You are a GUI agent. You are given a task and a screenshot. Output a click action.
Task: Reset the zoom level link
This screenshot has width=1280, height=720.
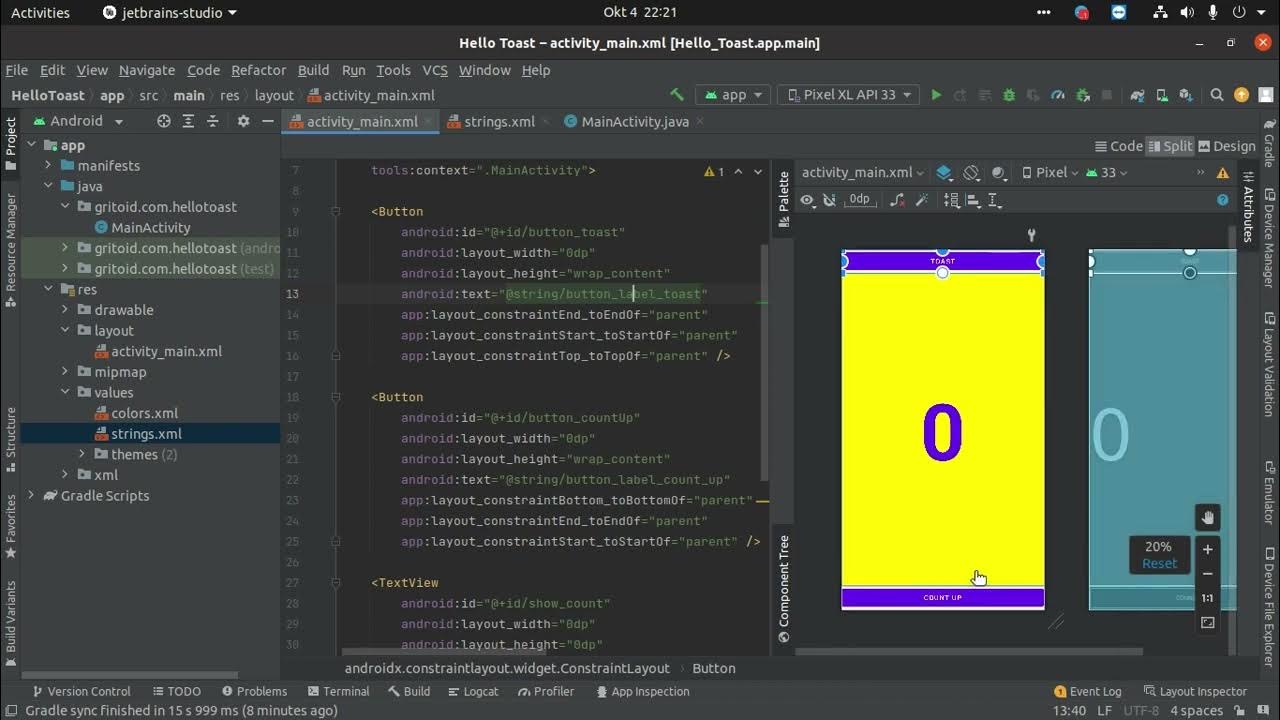(1159, 563)
